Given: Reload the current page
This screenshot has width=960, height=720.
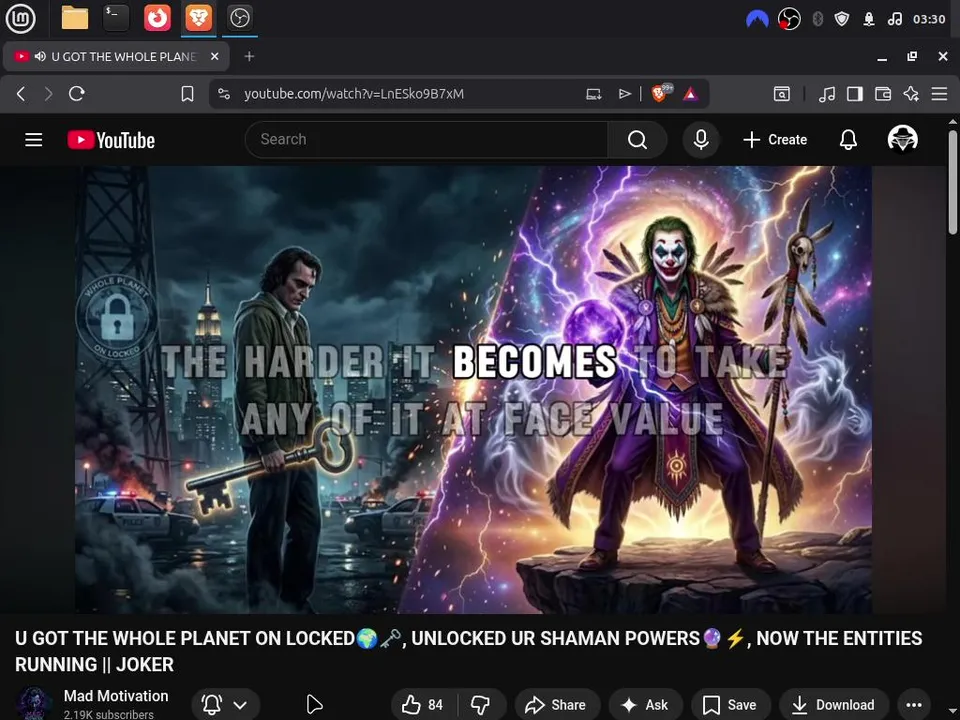Looking at the screenshot, I should coord(77,94).
